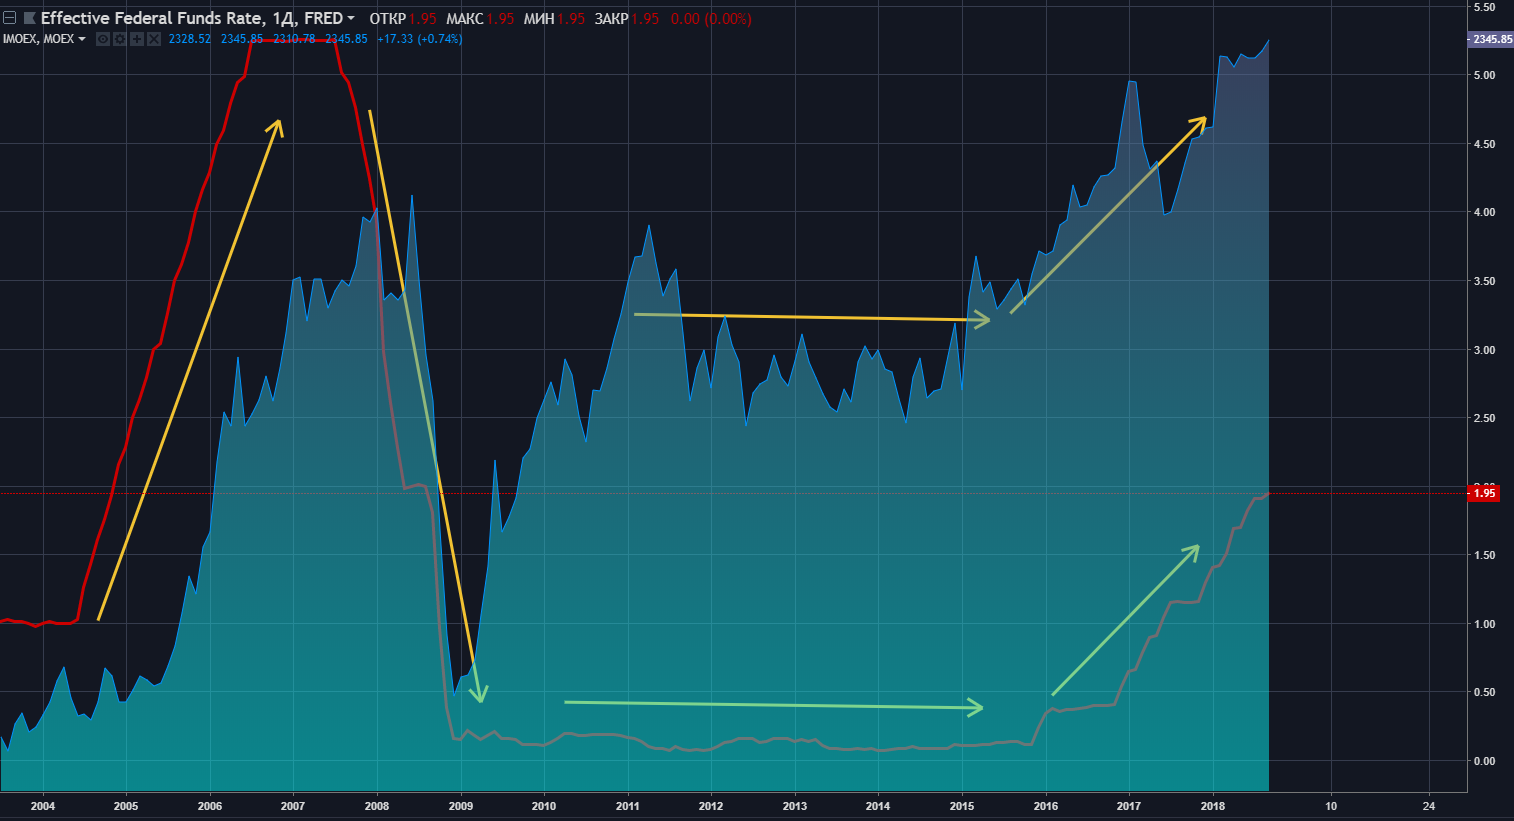Select the 2345.85 price label on the scale

[x=1491, y=39]
